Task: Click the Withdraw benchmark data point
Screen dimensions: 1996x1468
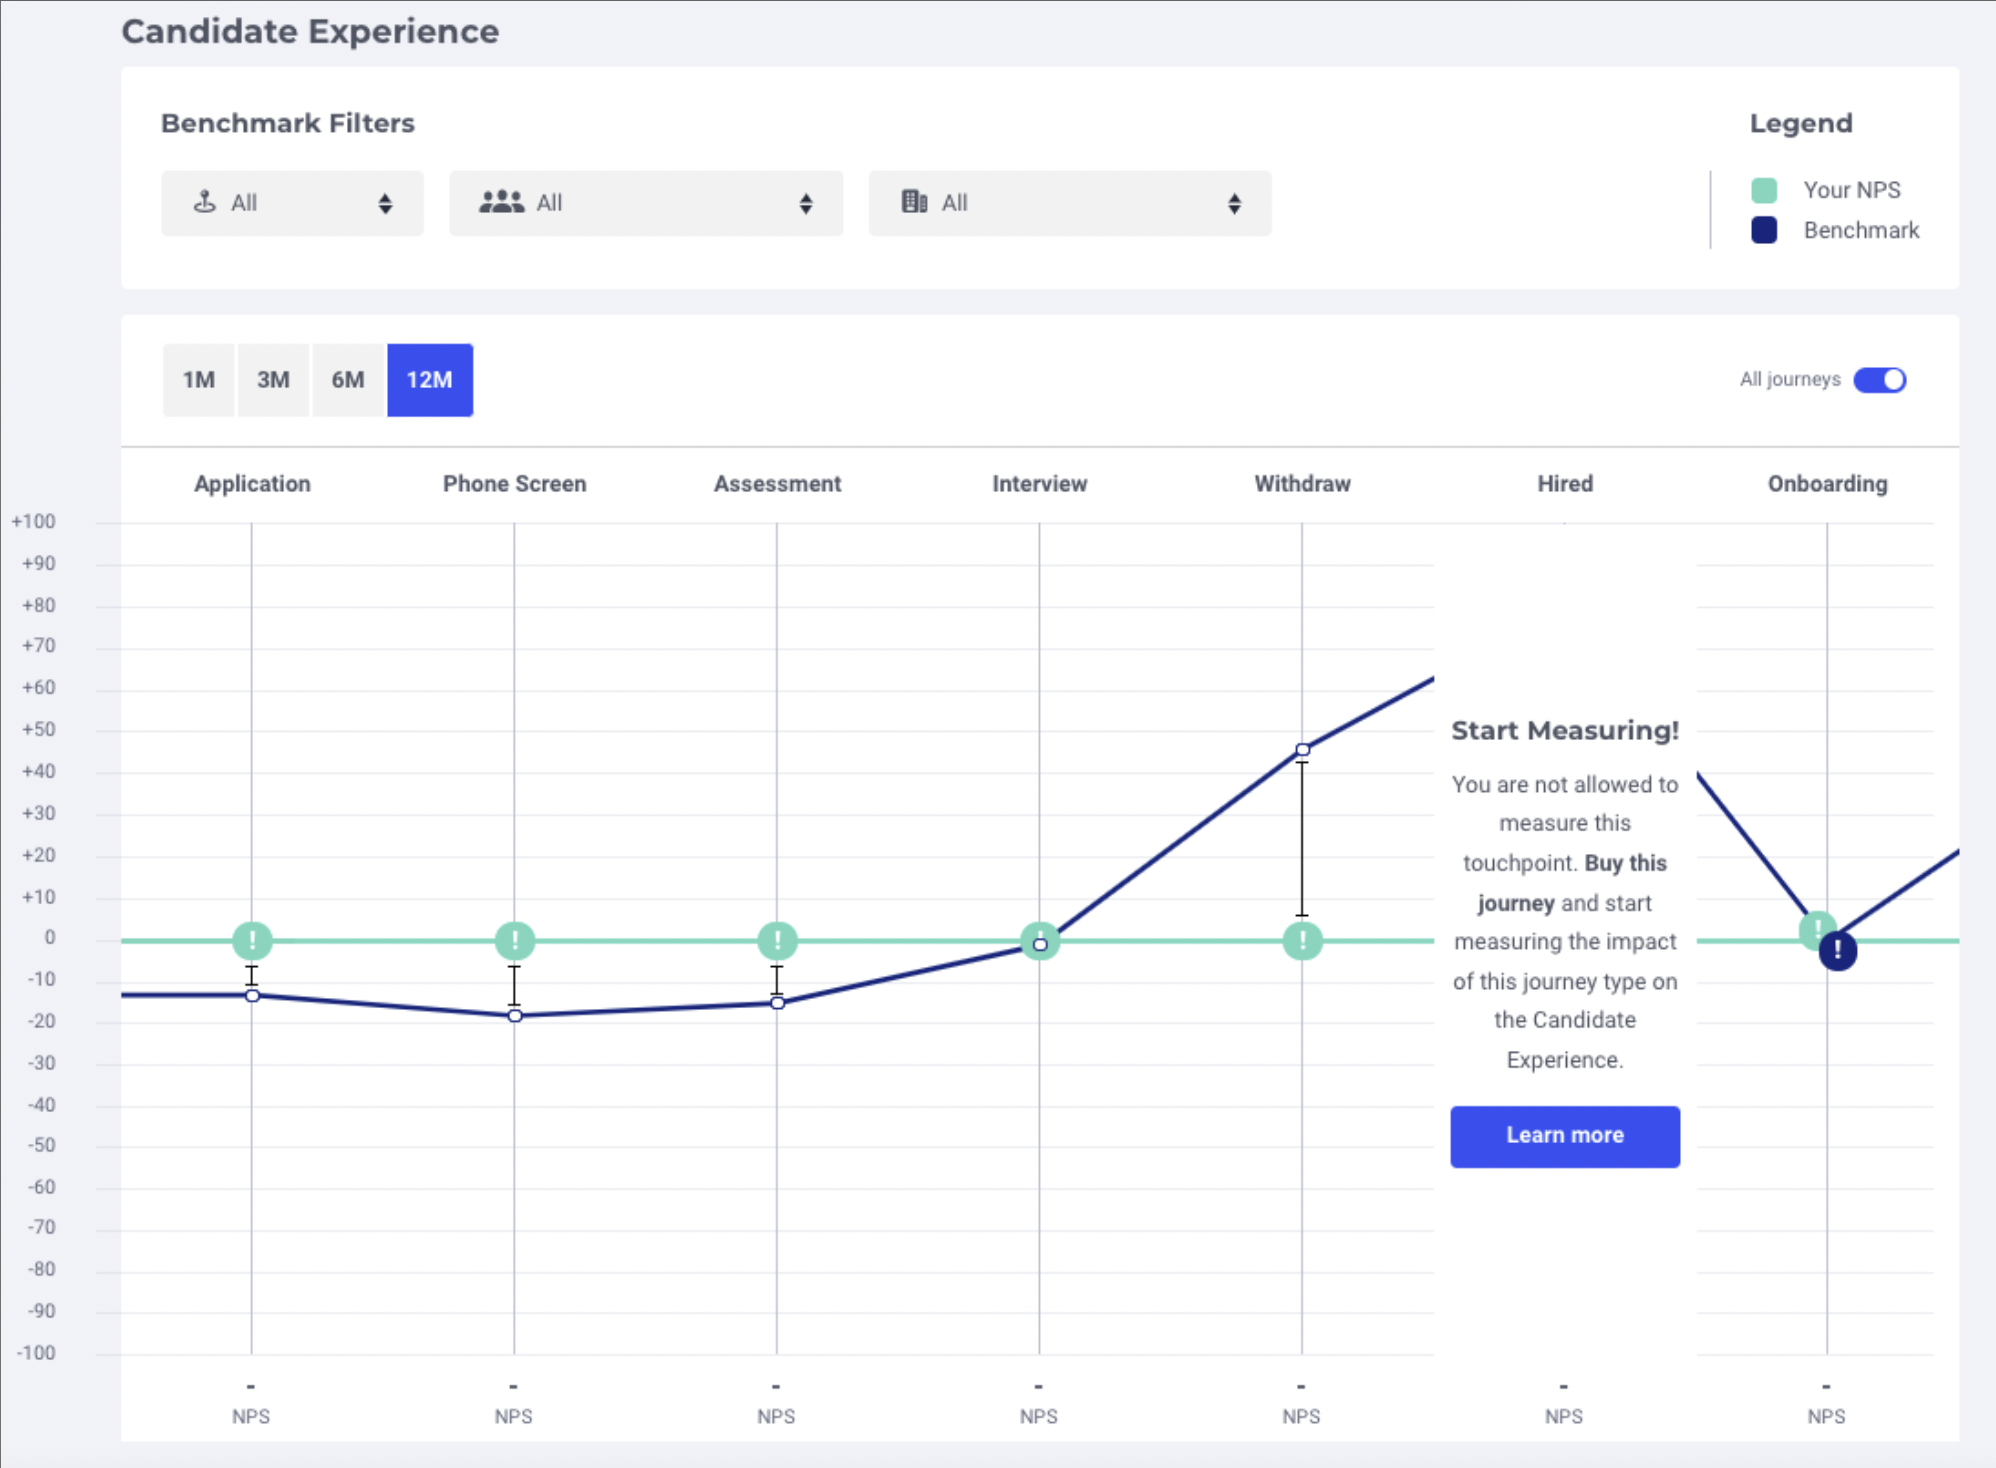Action: (x=1302, y=750)
